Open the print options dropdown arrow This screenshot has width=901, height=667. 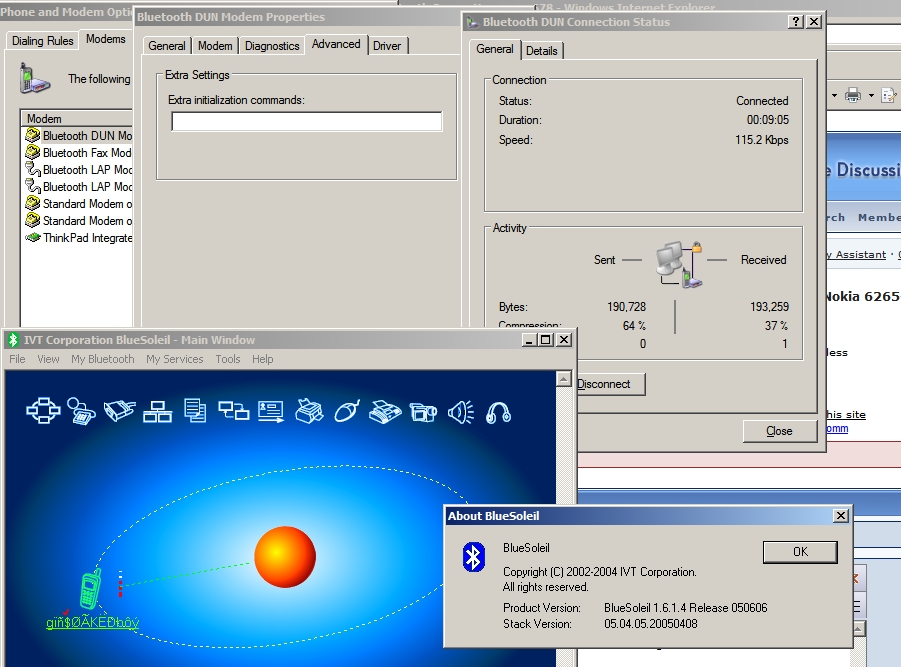tap(871, 95)
